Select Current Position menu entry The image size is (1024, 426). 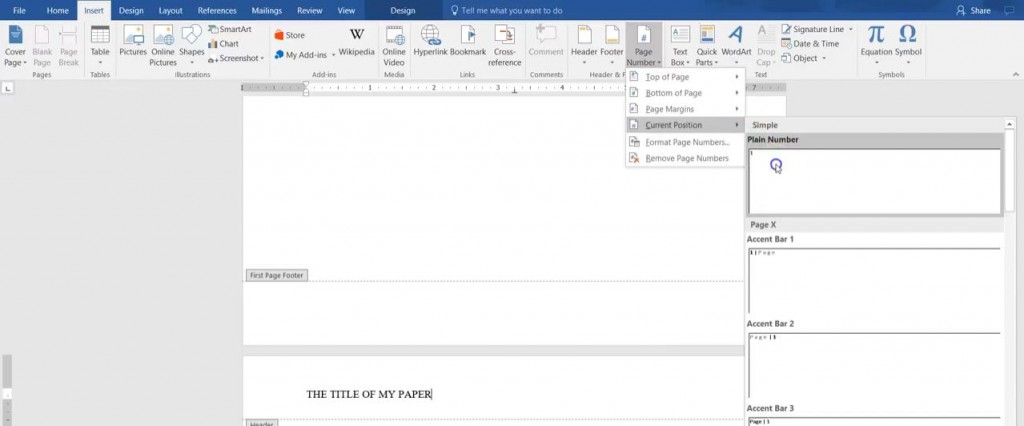click(x=685, y=125)
